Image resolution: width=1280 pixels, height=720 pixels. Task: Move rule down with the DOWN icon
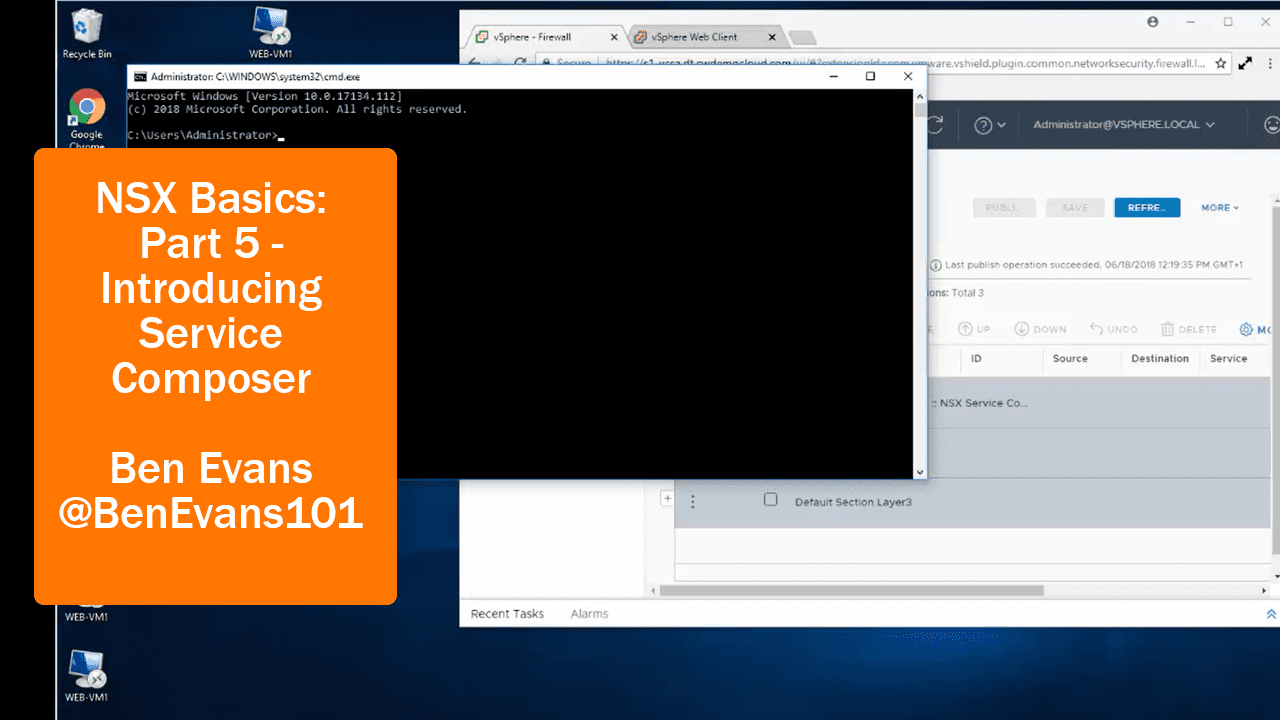tap(1040, 329)
